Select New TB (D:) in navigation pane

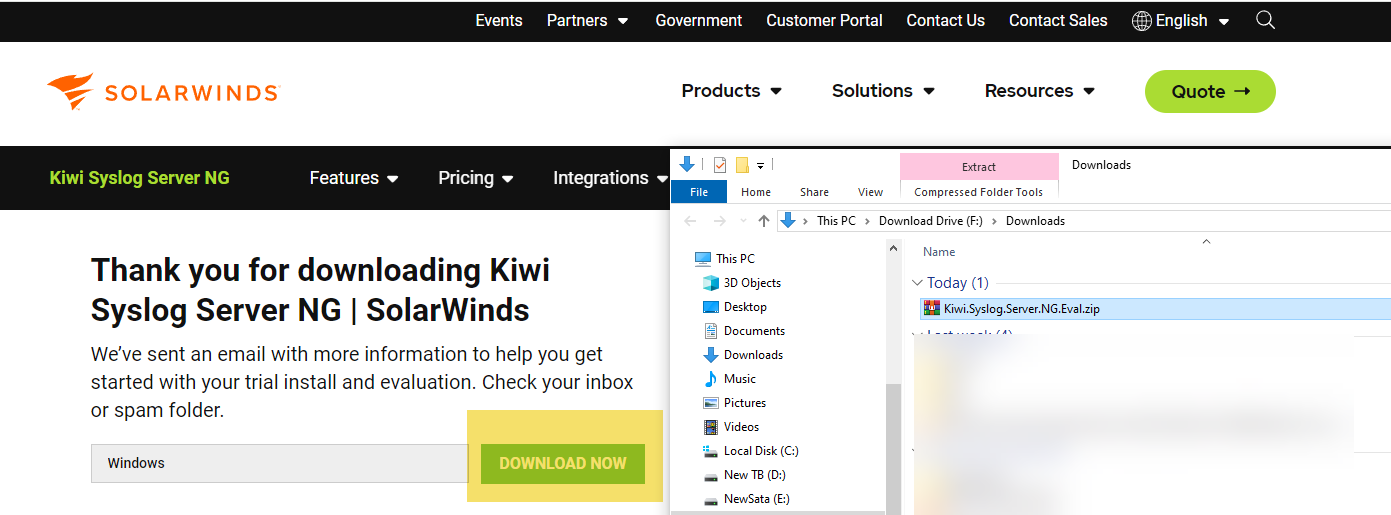pos(755,475)
